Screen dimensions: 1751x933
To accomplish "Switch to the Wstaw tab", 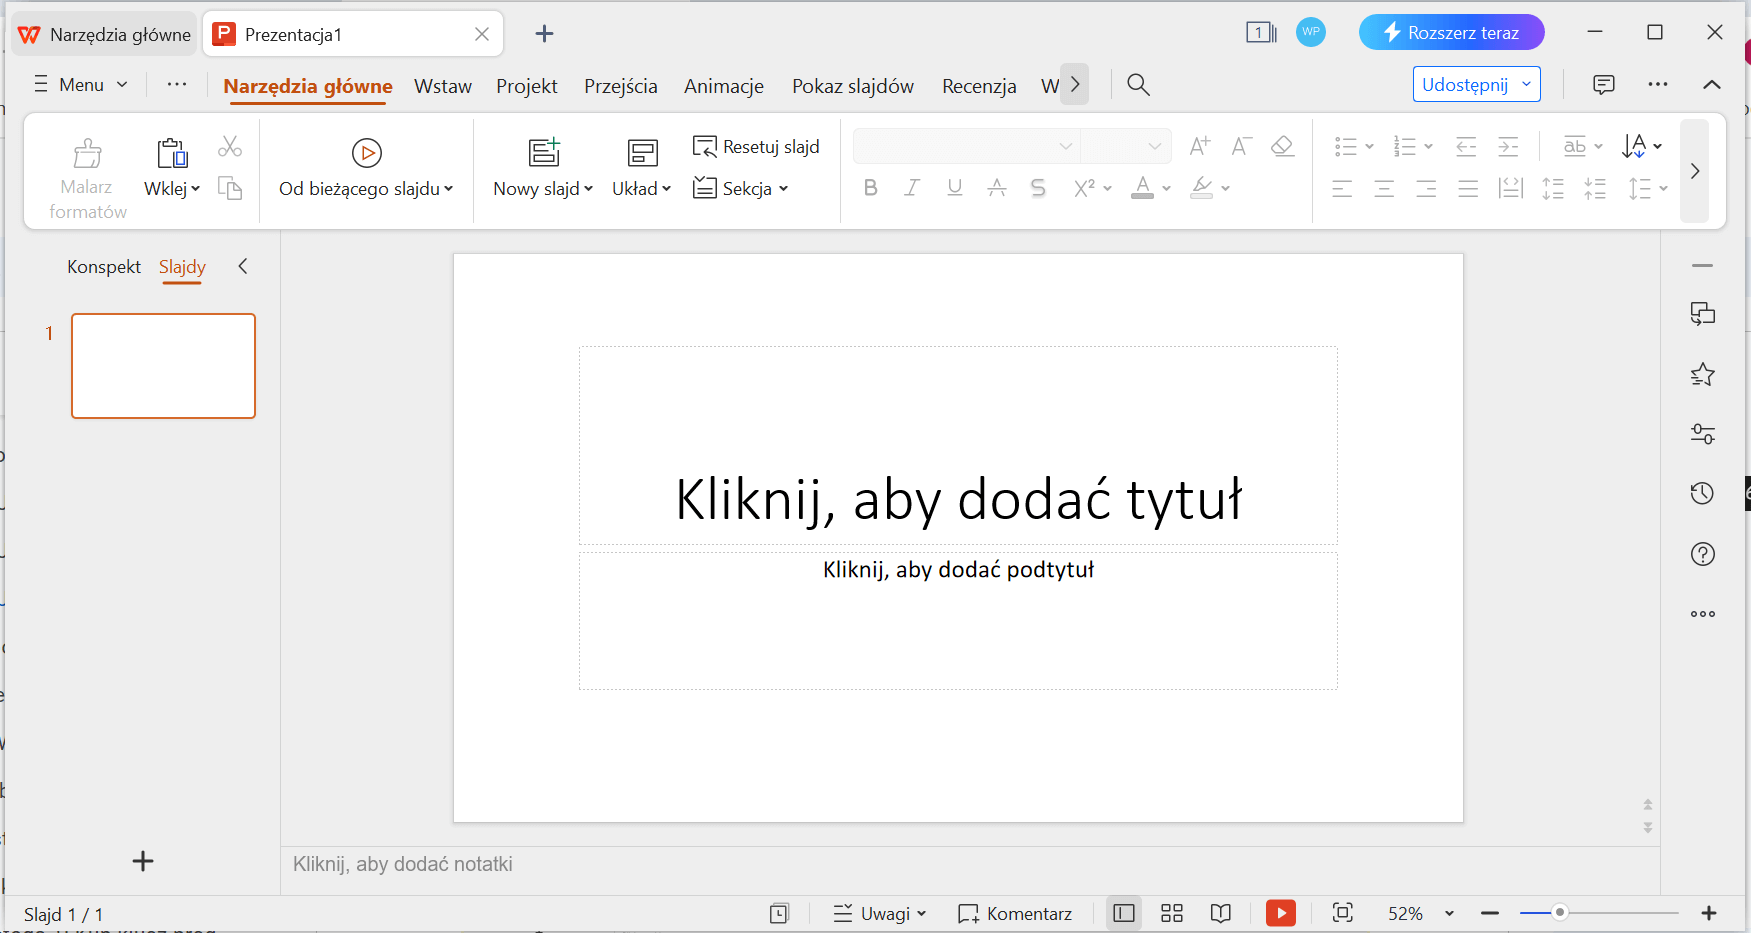I will click(x=443, y=86).
